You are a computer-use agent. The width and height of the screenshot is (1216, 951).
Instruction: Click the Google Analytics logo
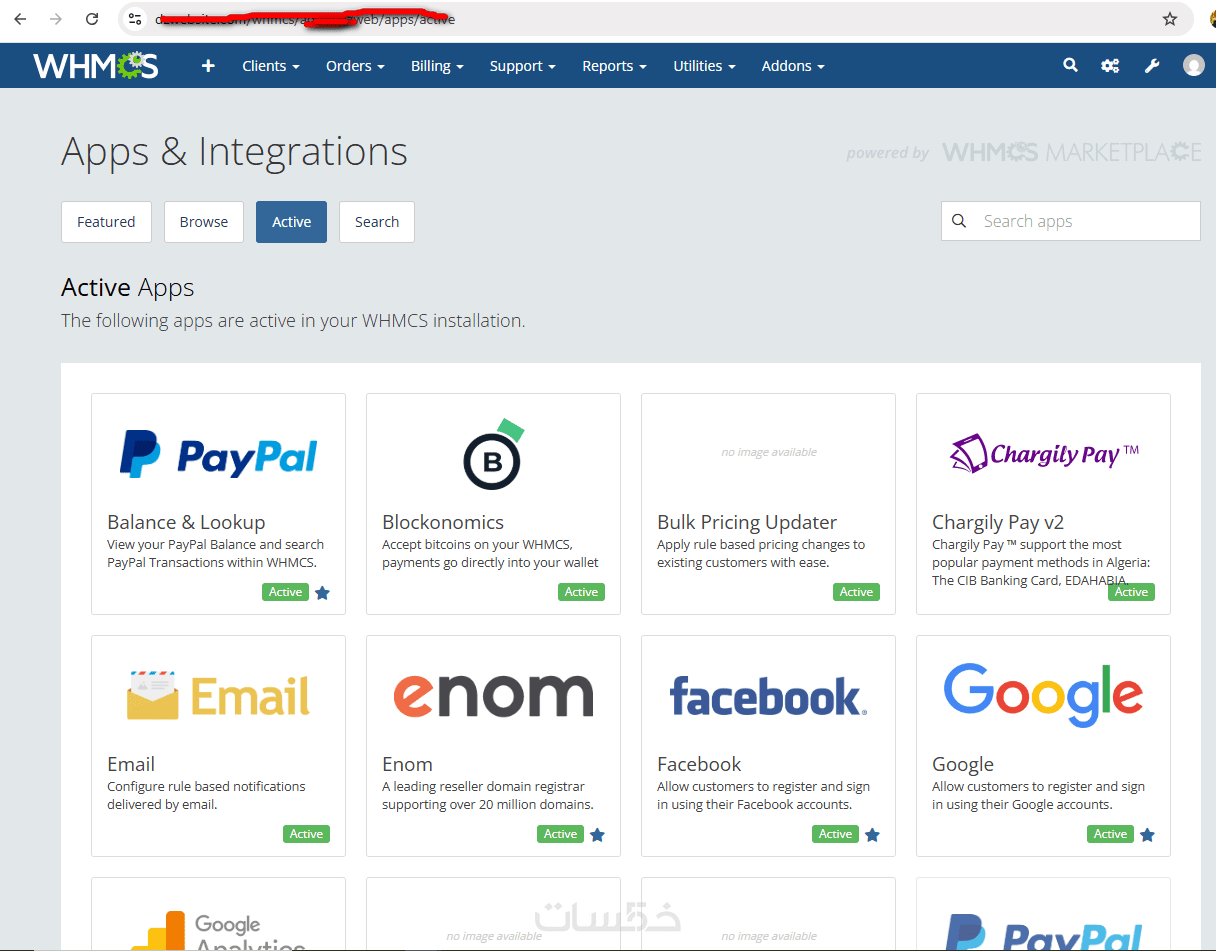pos(218,930)
